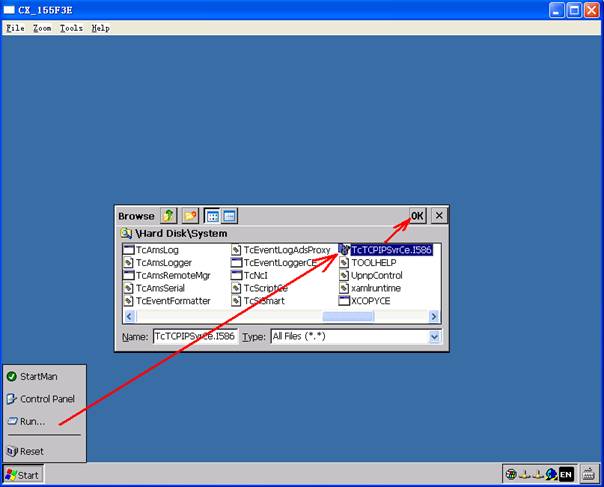Open the Type file filter dropdown
Image resolution: width=604 pixels, height=487 pixels.
434,337
